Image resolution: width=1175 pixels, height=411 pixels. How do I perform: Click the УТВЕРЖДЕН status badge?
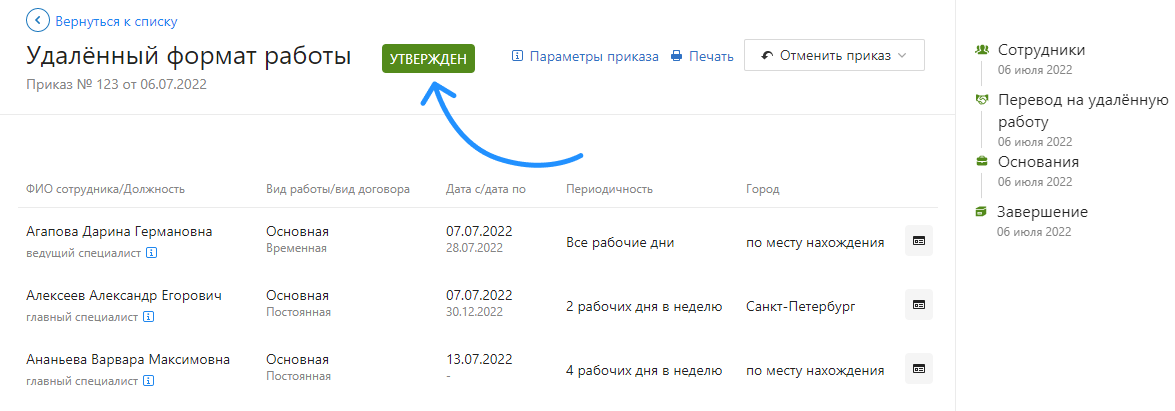pos(428,58)
